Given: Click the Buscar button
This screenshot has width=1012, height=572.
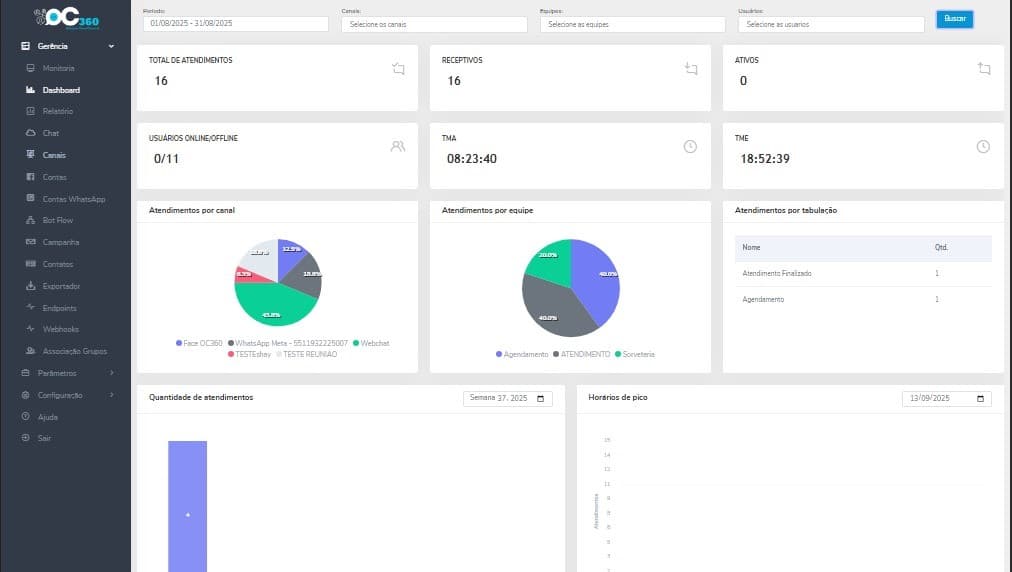Looking at the screenshot, I should pos(955,19).
